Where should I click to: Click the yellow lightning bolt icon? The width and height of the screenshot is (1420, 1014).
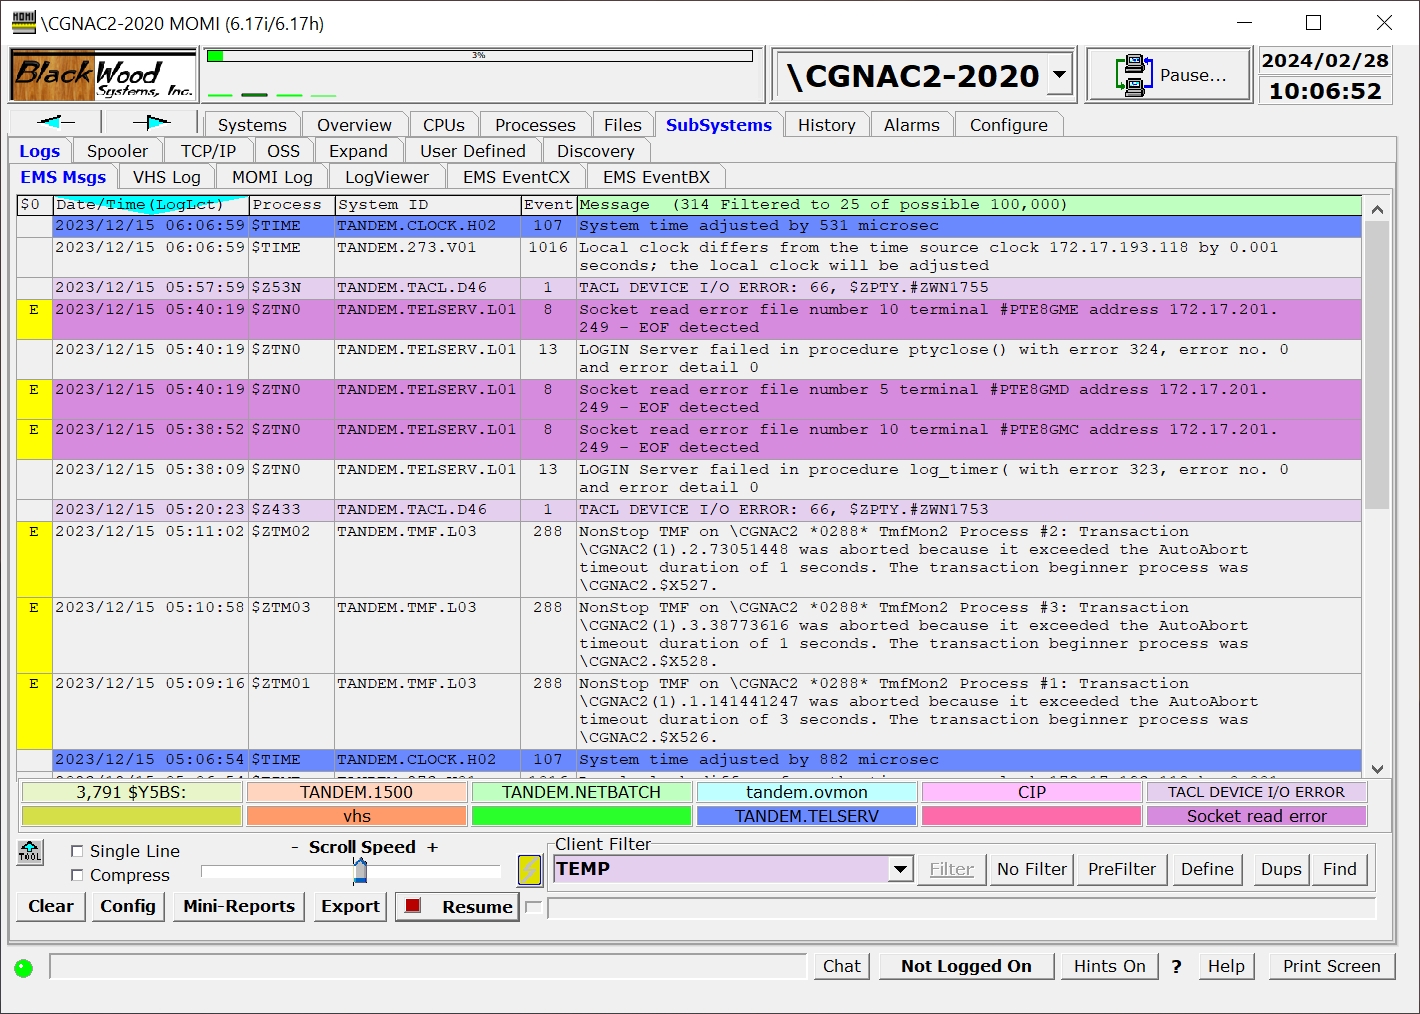(529, 870)
